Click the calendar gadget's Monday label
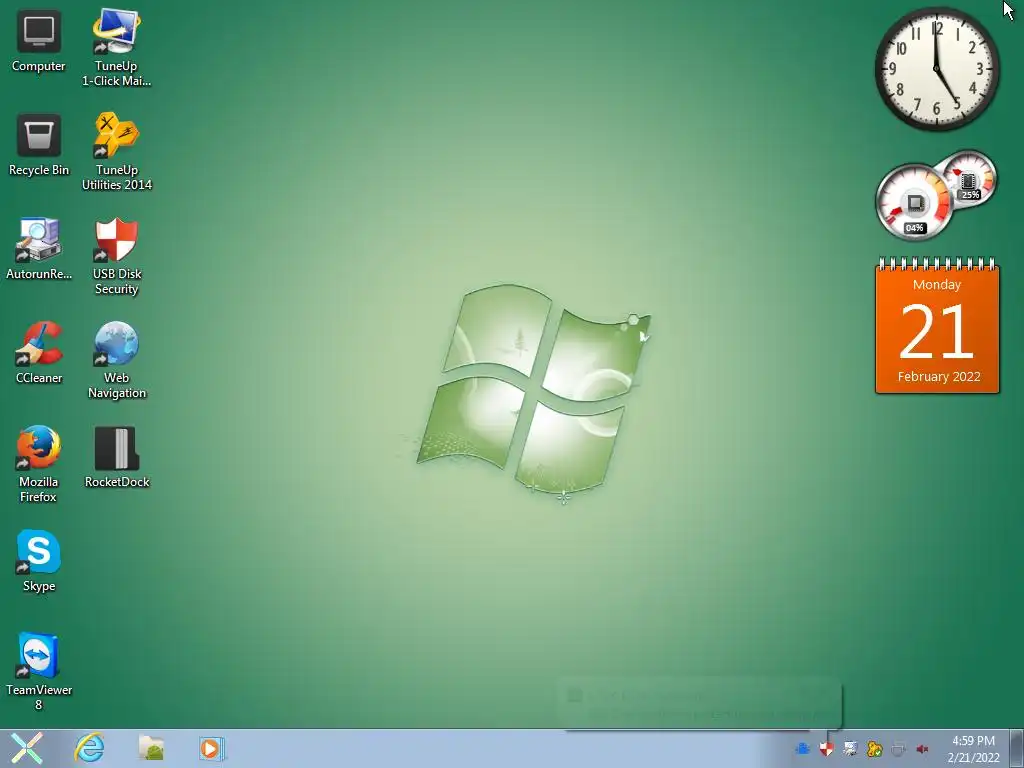The image size is (1024, 768). 936,285
